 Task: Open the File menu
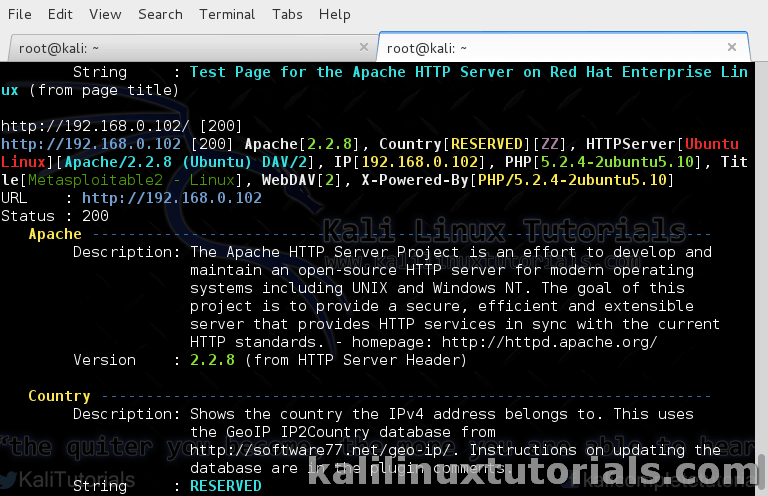(19, 14)
